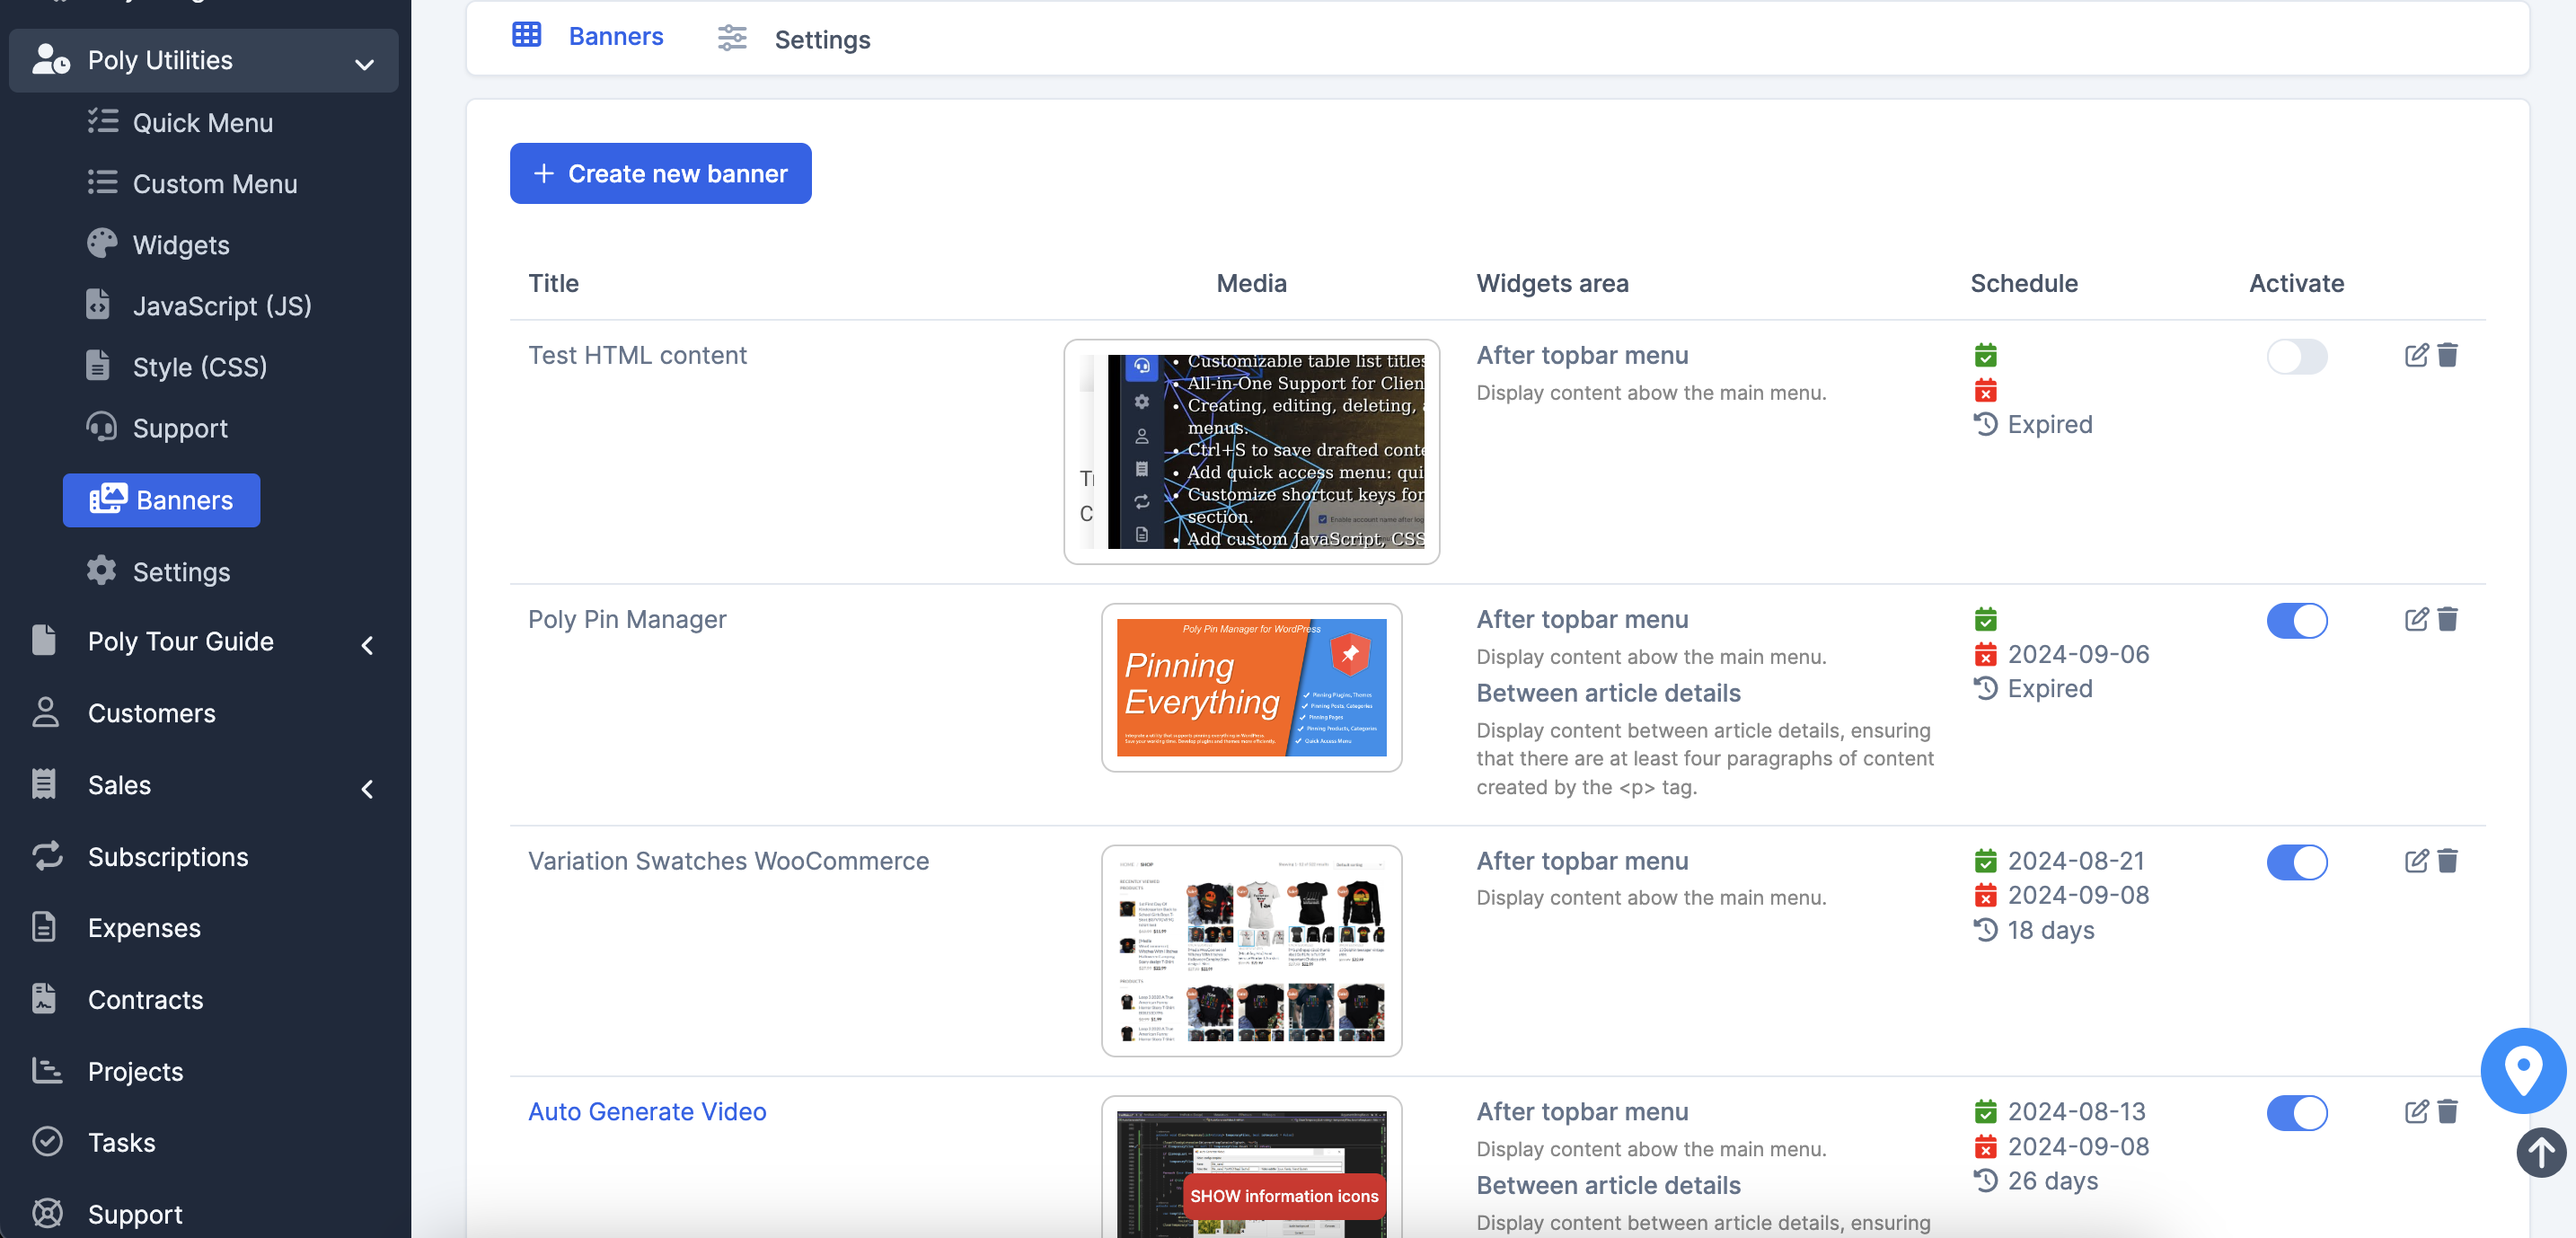Click the blue map pin floating button
Image resolution: width=2576 pixels, height=1238 pixels.
tap(2522, 1070)
